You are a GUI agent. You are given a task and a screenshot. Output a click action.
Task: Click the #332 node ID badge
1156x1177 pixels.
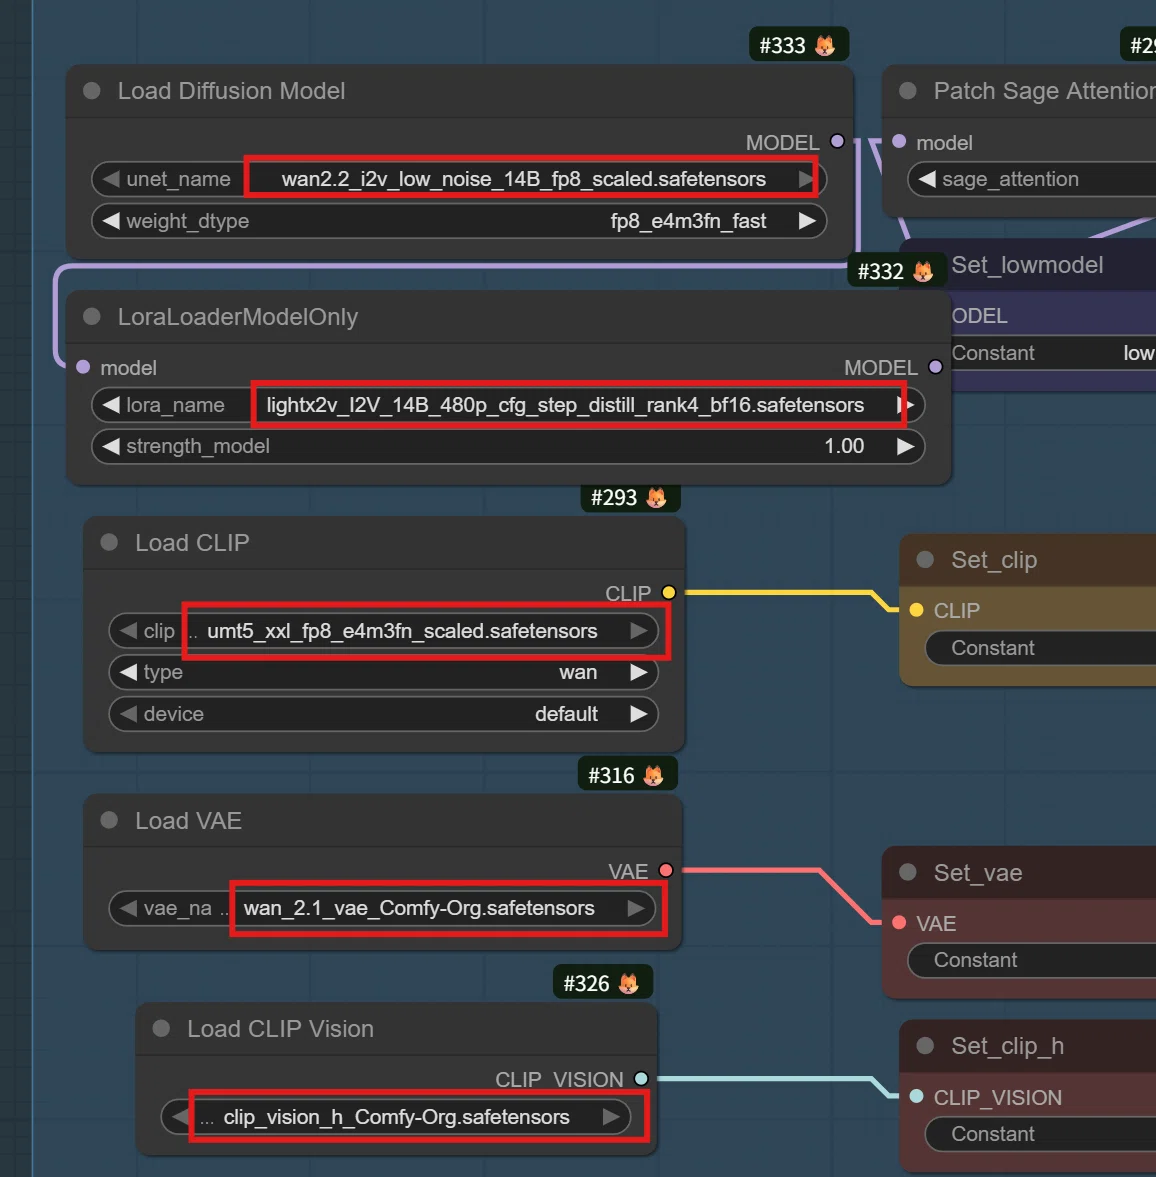click(x=897, y=271)
